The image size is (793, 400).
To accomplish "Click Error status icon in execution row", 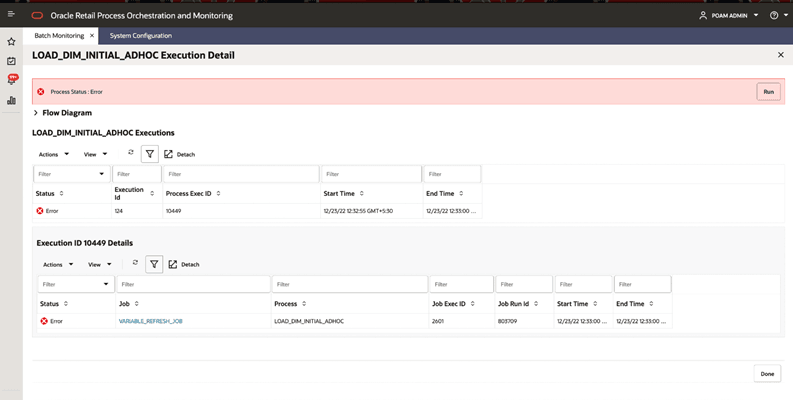I will pos(40,211).
